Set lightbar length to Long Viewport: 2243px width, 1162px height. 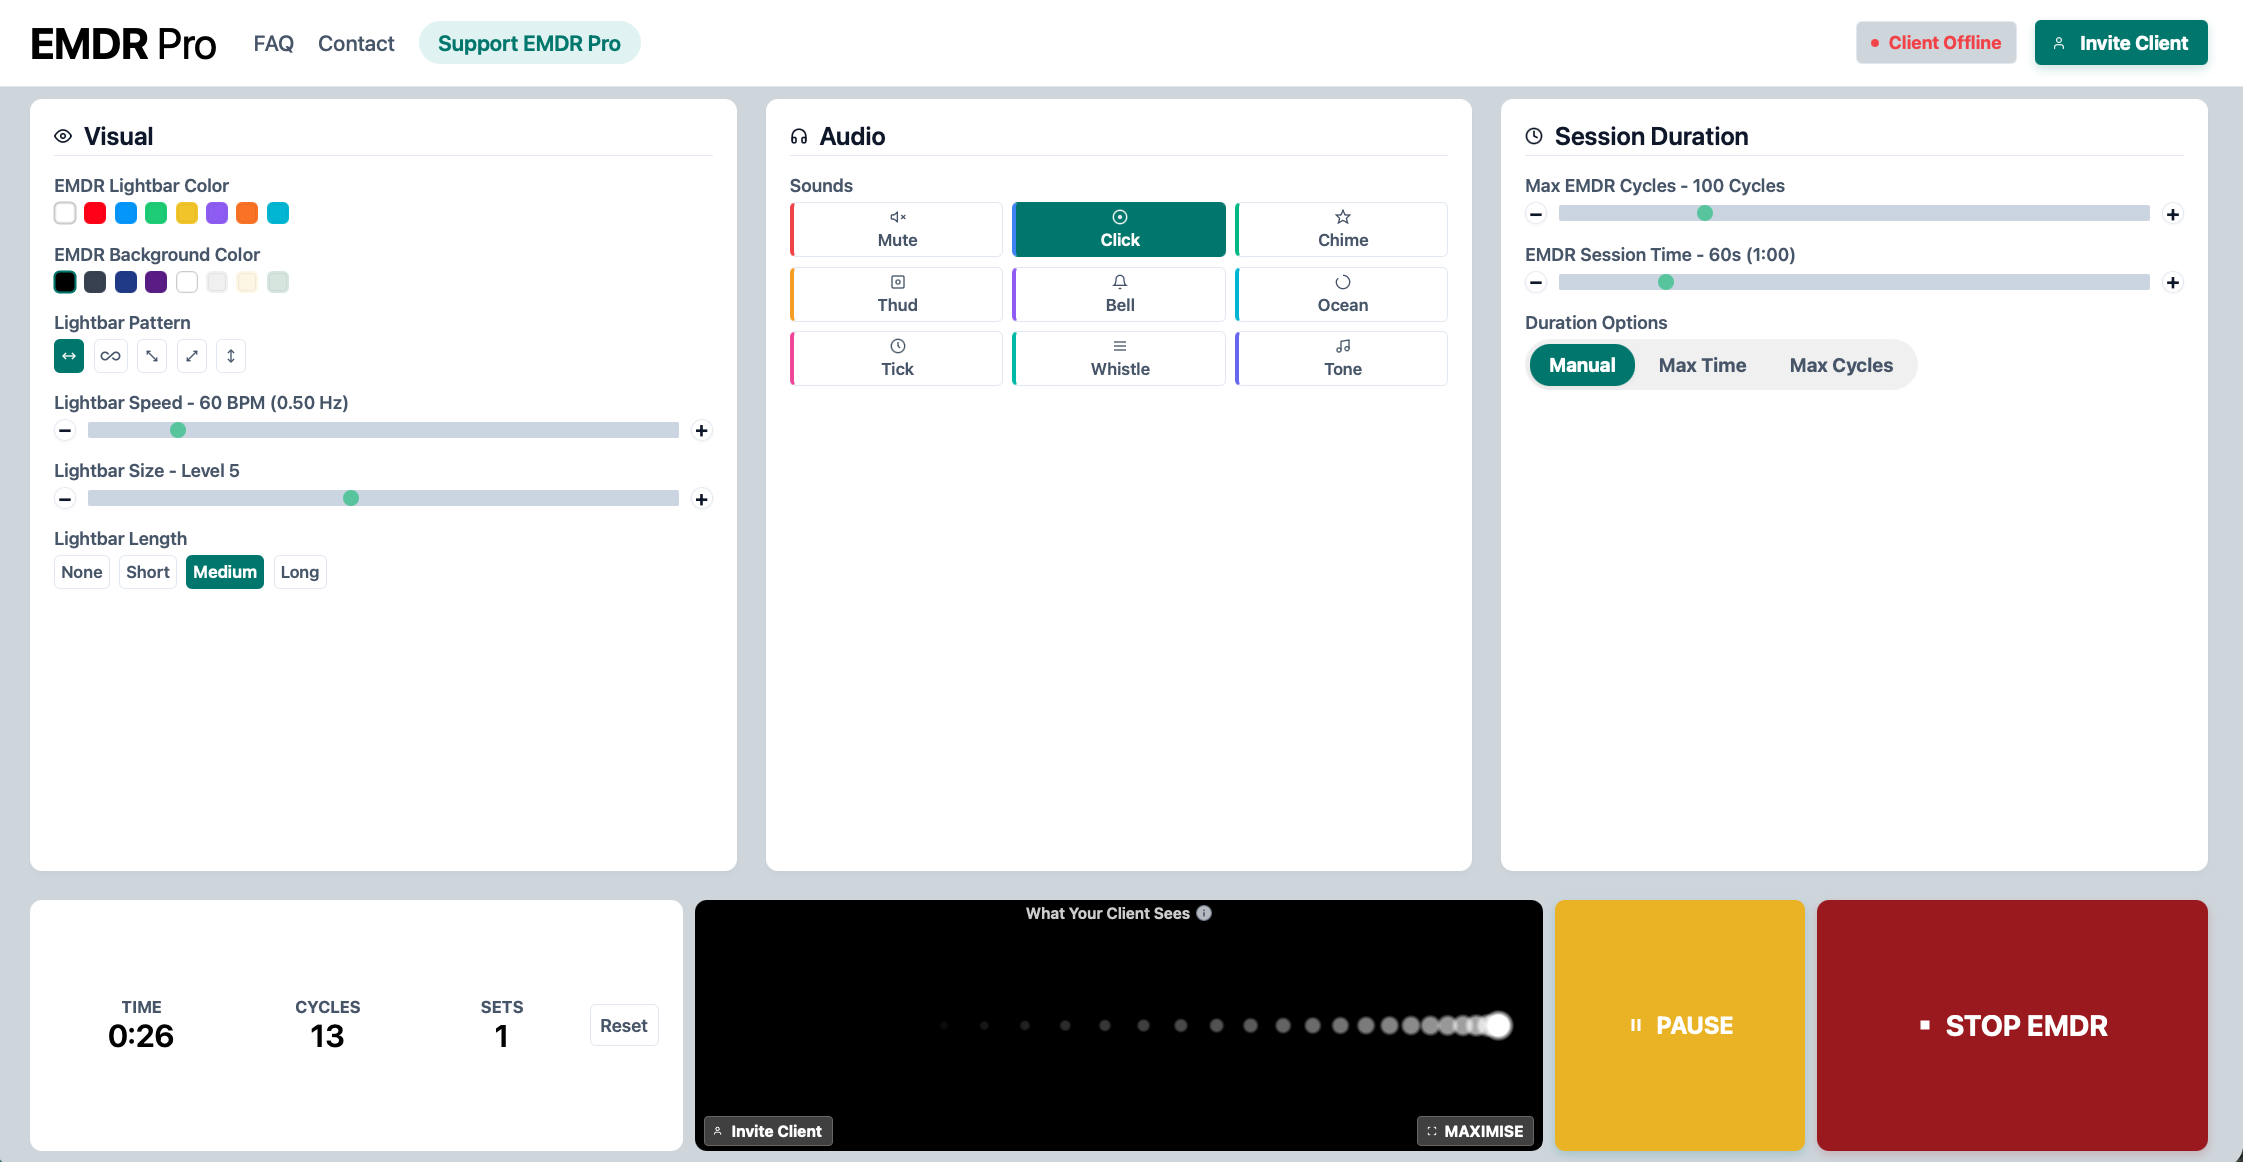[300, 572]
